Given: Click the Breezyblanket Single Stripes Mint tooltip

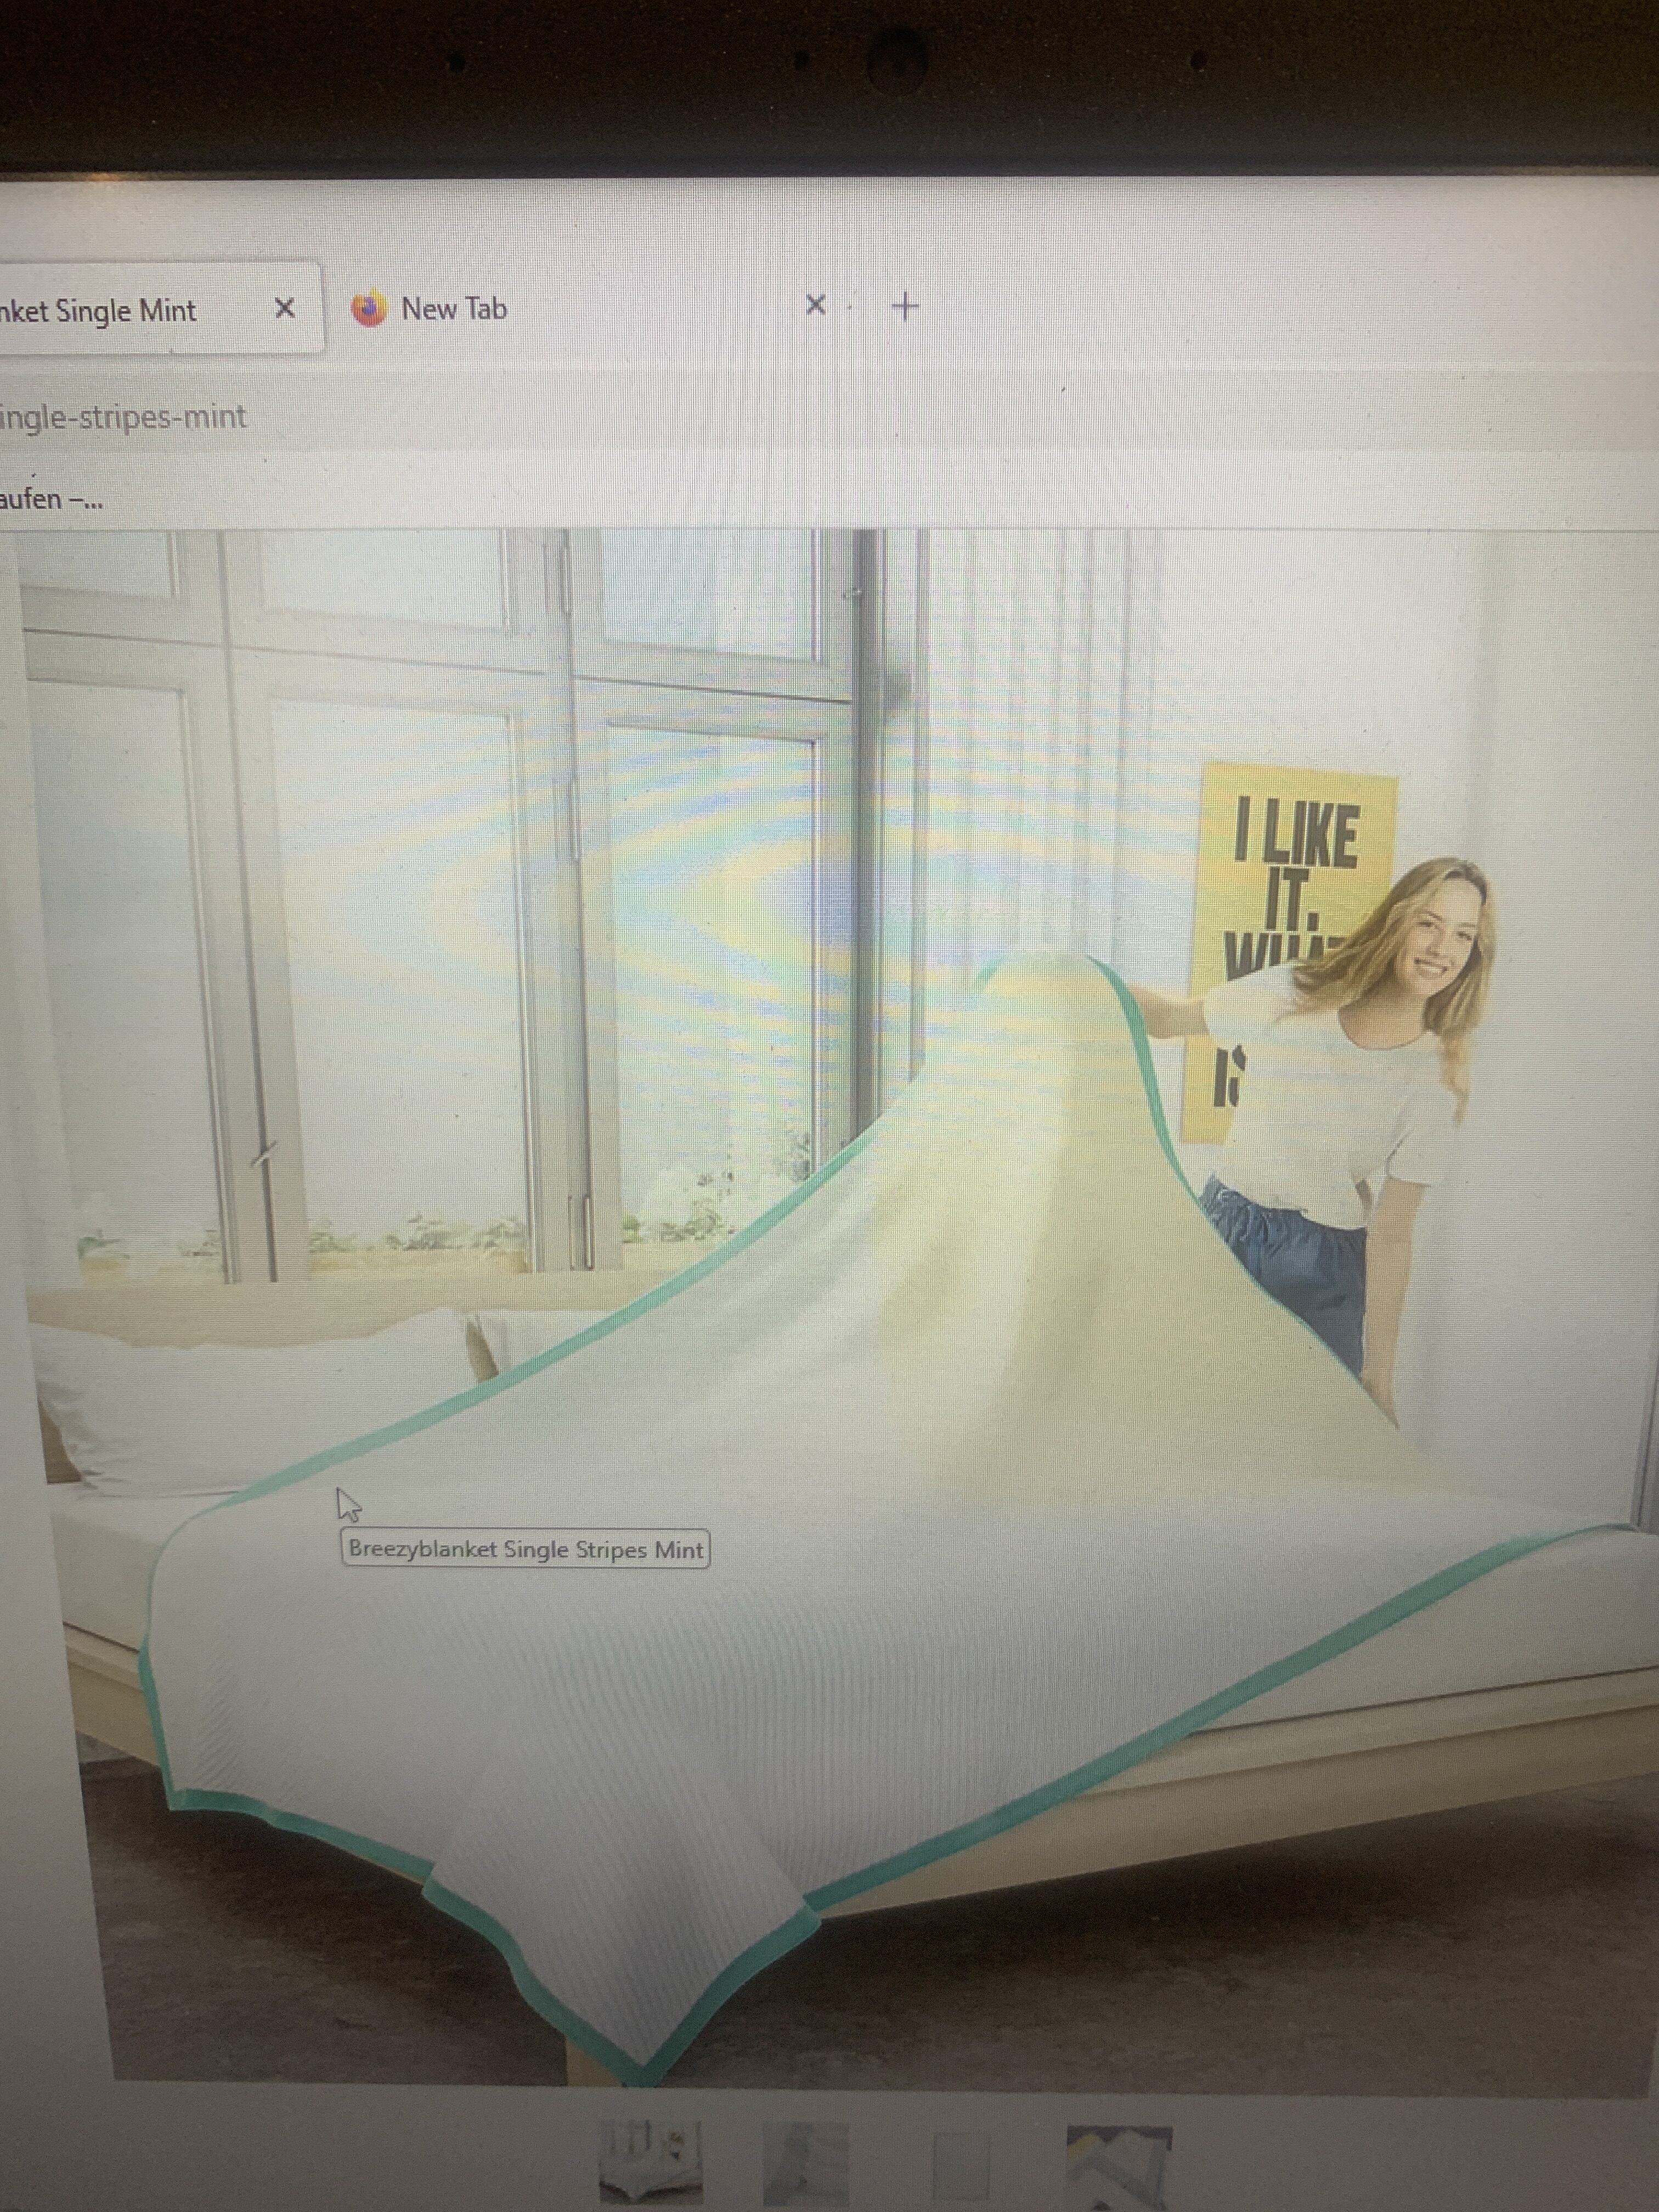Looking at the screenshot, I should click(525, 1549).
